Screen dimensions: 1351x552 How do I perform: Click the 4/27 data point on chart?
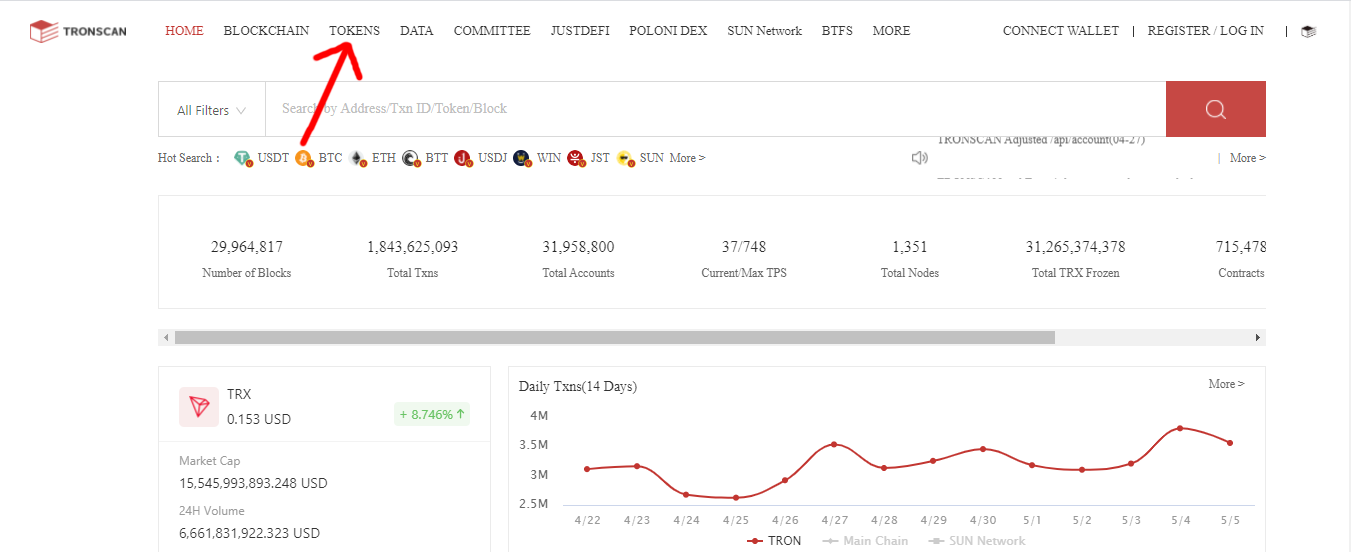click(x=834, y=444)
